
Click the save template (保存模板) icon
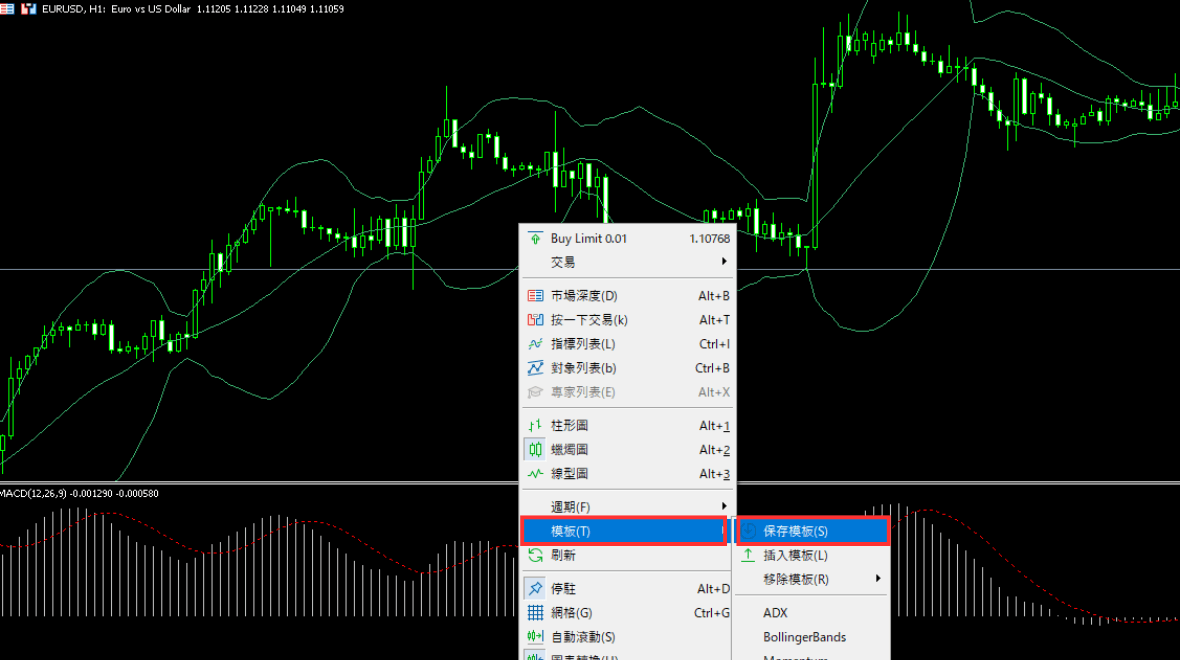click(x=749, y=531)
